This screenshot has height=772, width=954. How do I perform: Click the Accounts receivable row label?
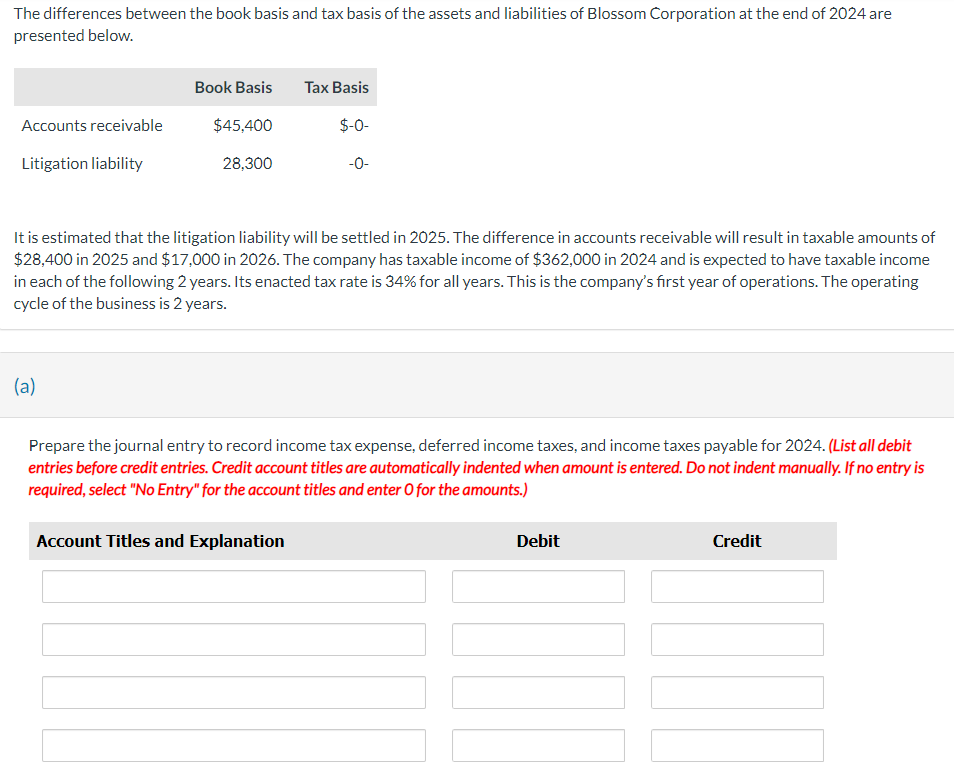[92, 125]
